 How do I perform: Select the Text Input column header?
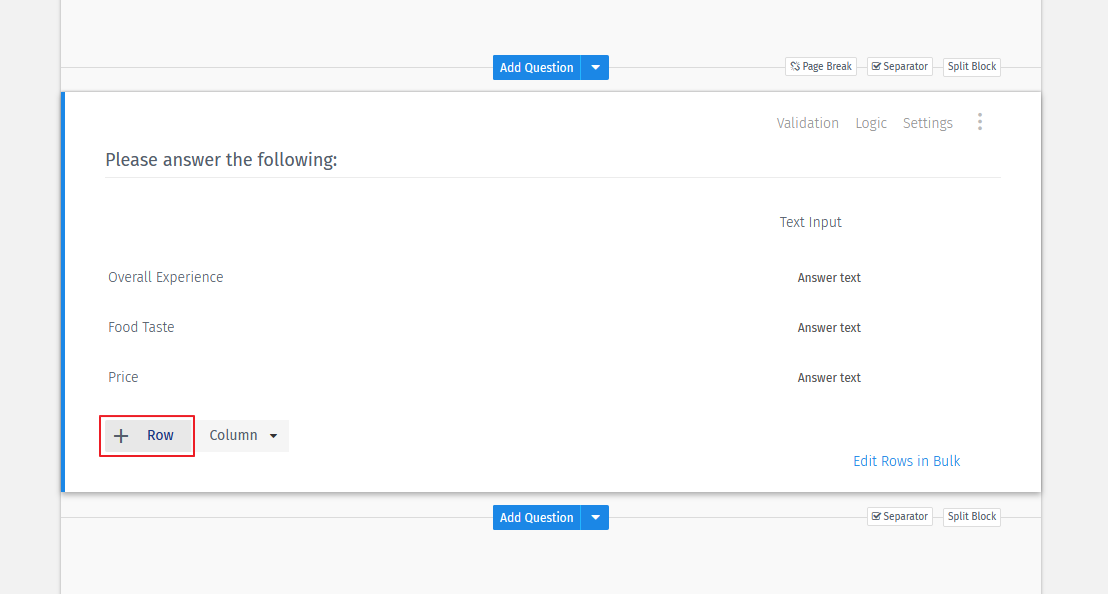810,222
